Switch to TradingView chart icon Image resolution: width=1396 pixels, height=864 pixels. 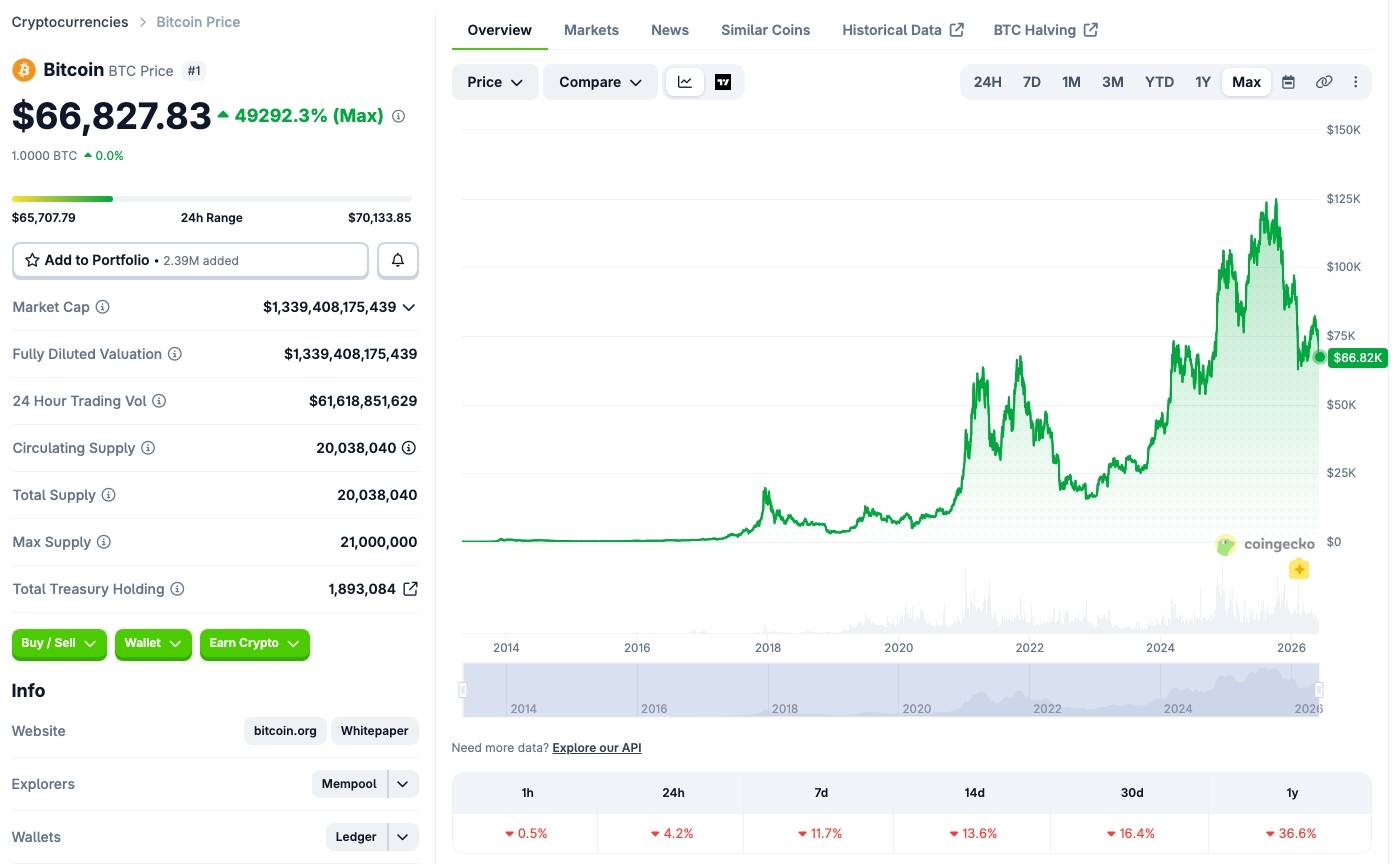click(723, 82)
